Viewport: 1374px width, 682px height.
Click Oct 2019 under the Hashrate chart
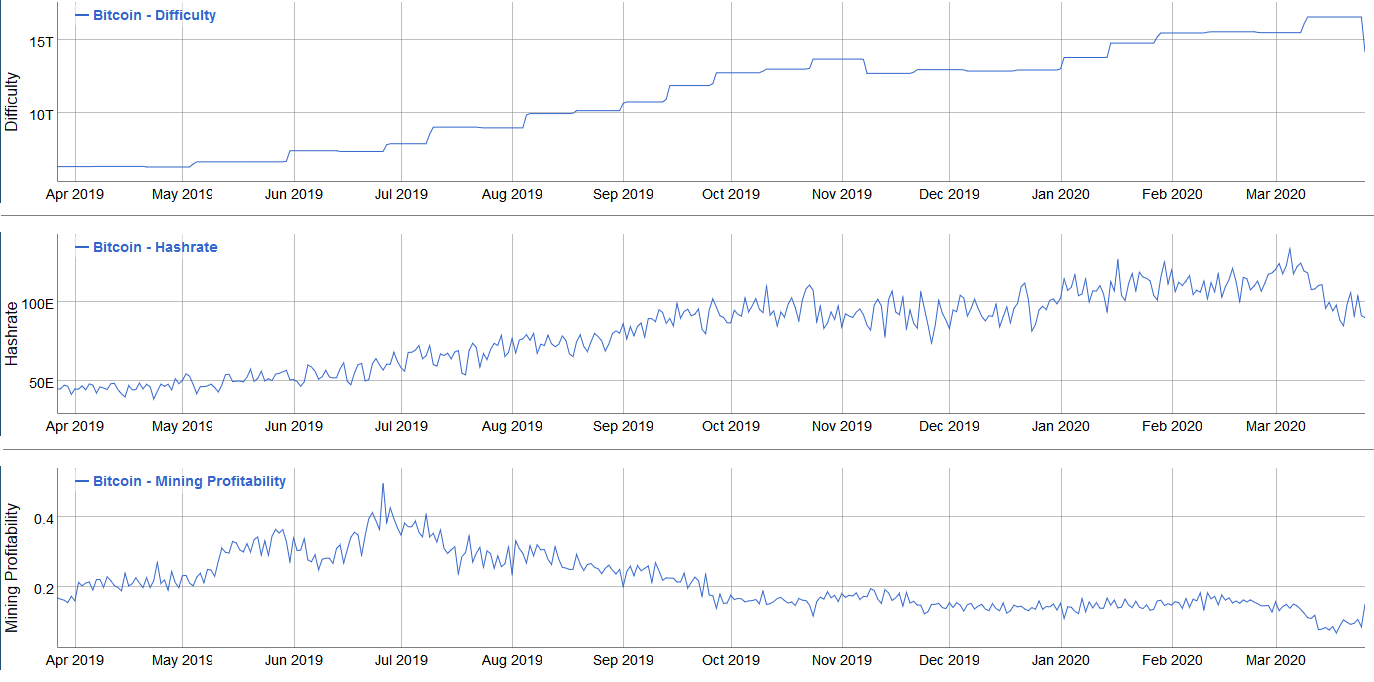pos(731,426)
